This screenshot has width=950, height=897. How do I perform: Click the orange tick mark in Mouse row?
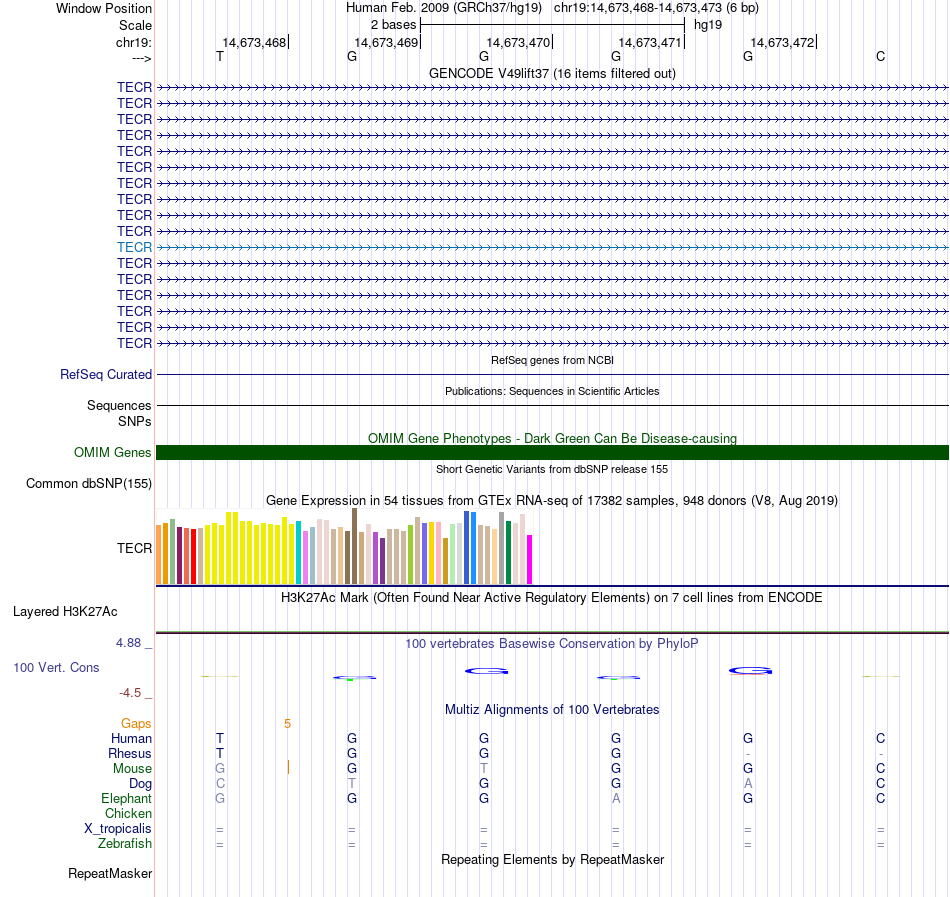point(288,767)
